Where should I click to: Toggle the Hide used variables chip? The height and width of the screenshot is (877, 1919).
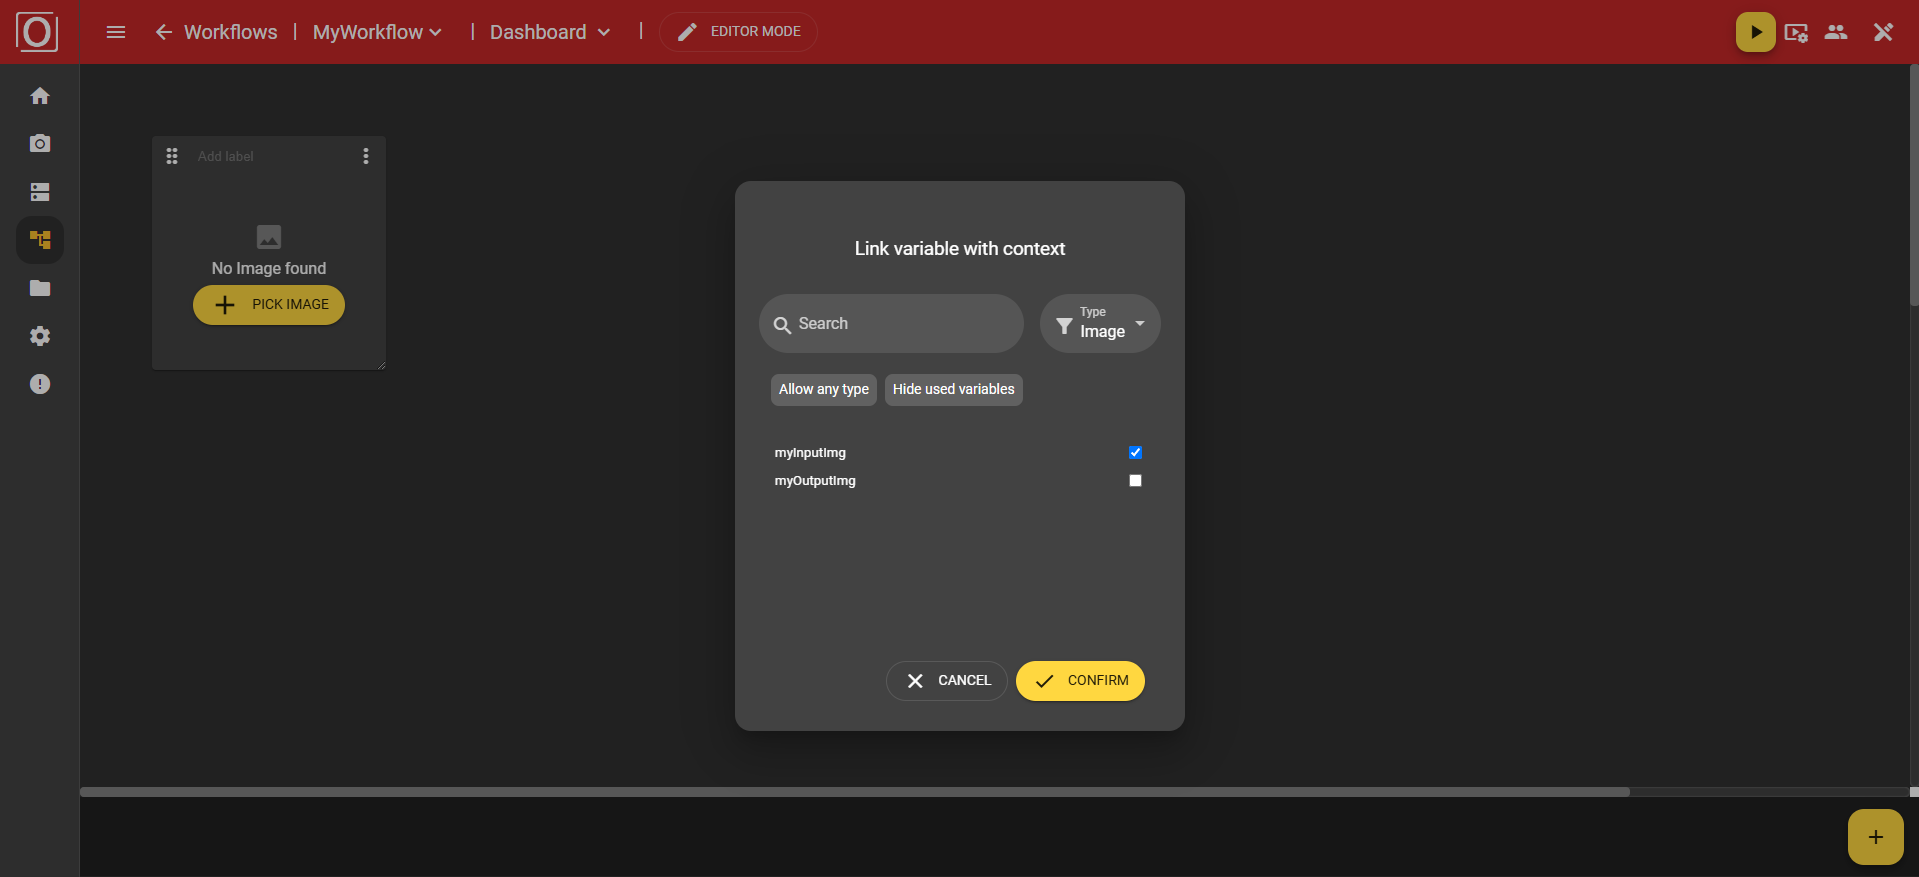click(x=953, y=390)
